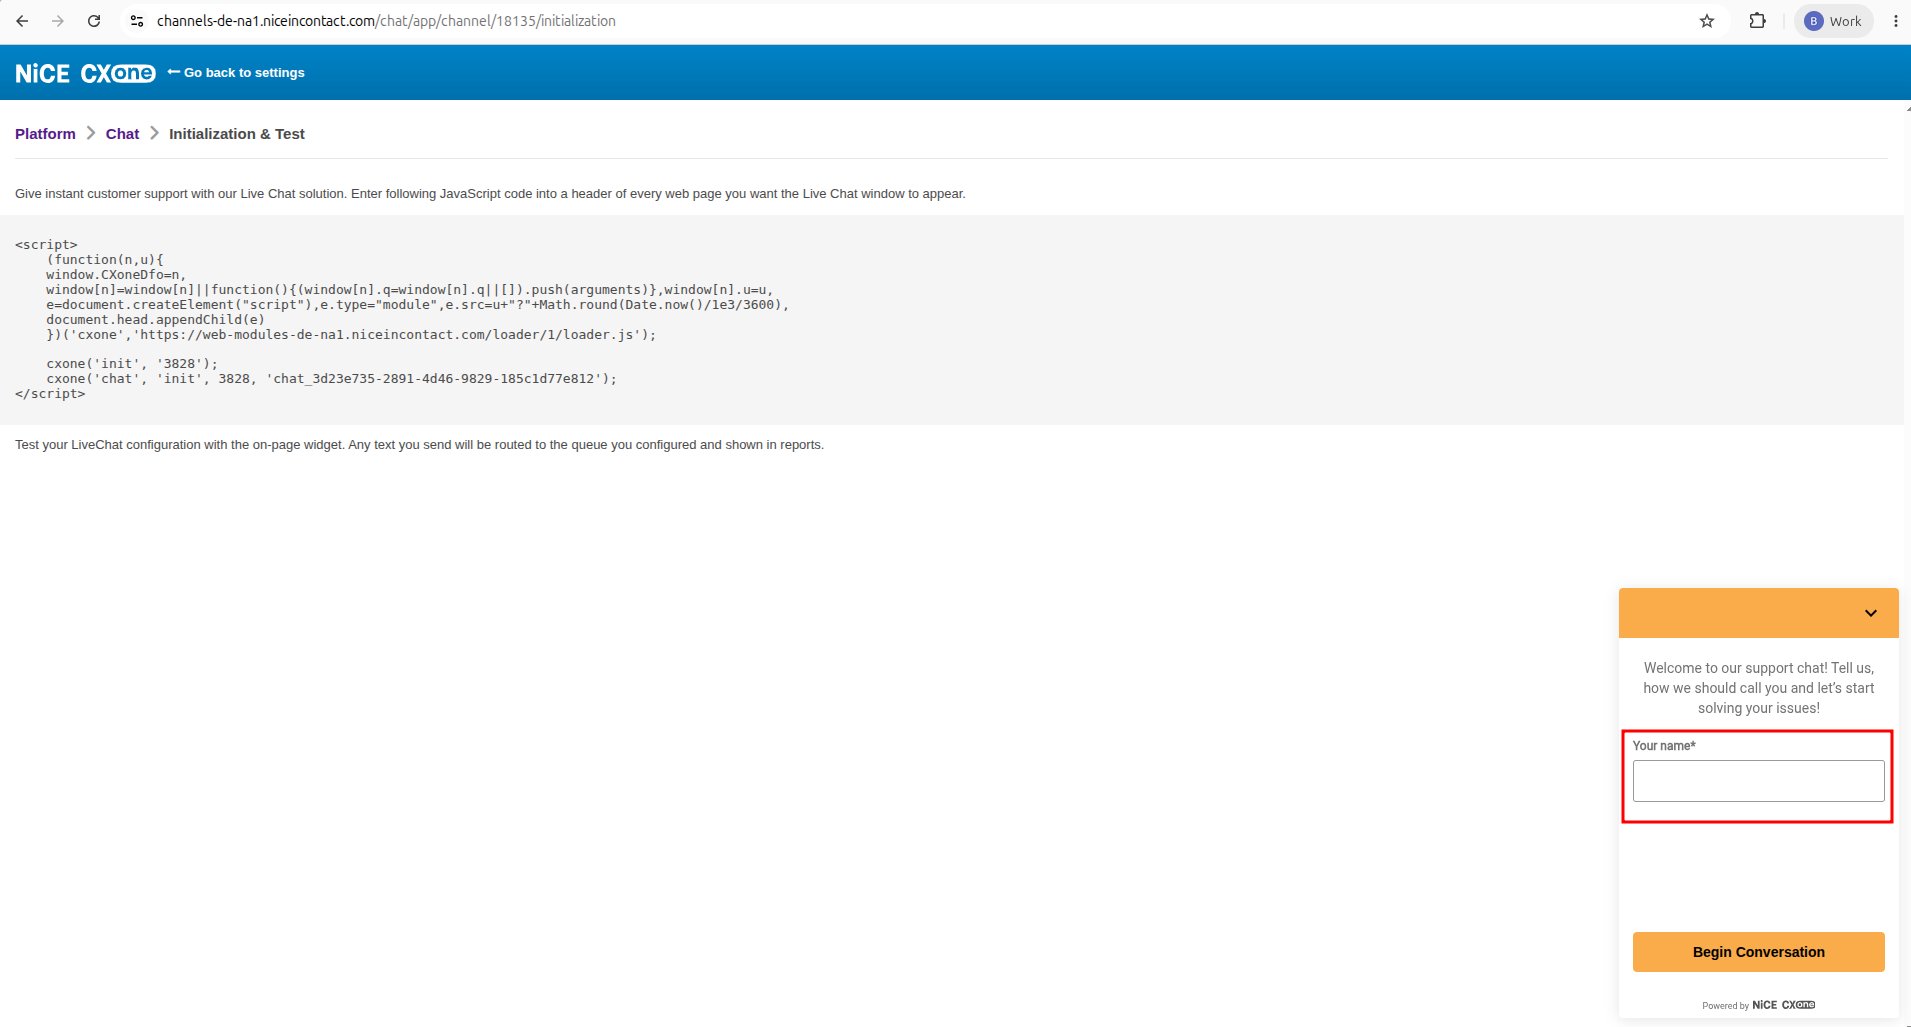Open the Chrome three-dot menu
This screenshot has height=1027, width=1911.
(1895, 21)
